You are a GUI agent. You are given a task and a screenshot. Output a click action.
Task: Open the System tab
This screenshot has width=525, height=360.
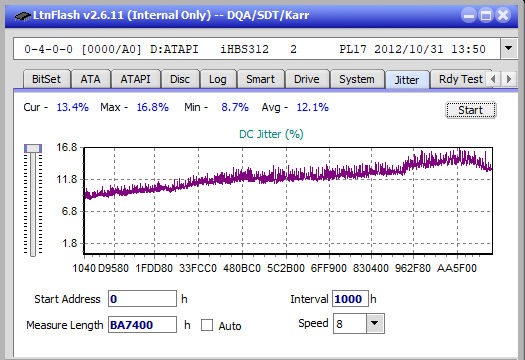click(x=357, y=79)
